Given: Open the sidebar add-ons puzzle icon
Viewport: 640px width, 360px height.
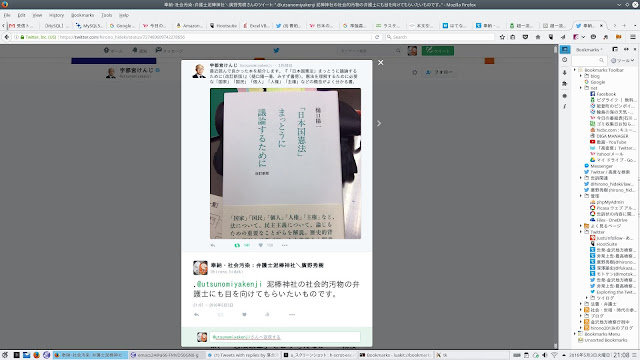Looking at the screenshot, I should click(x=564, y=84).
